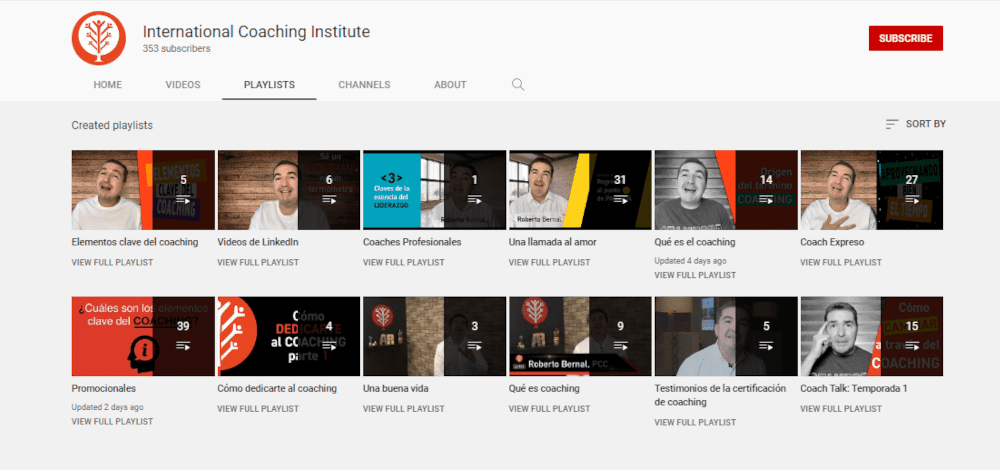Click playlist icon on Coach Talk: Temporada 1 thumbnail
The height and width of the screenshot is (470, 1000).
pyautogui.click(x=912, y=346)
